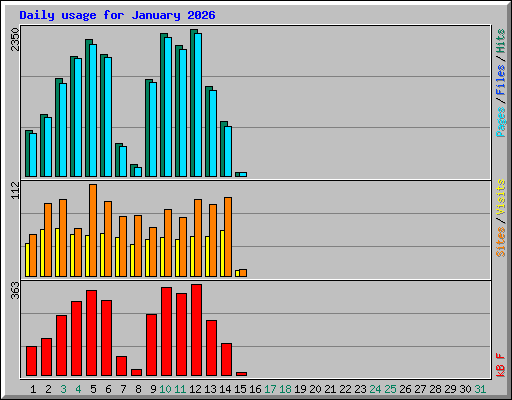Click the Files legend label
Image resolution: width=512 pixels, height=400 pixels.
pyautogui.click(x=501, y=80)
